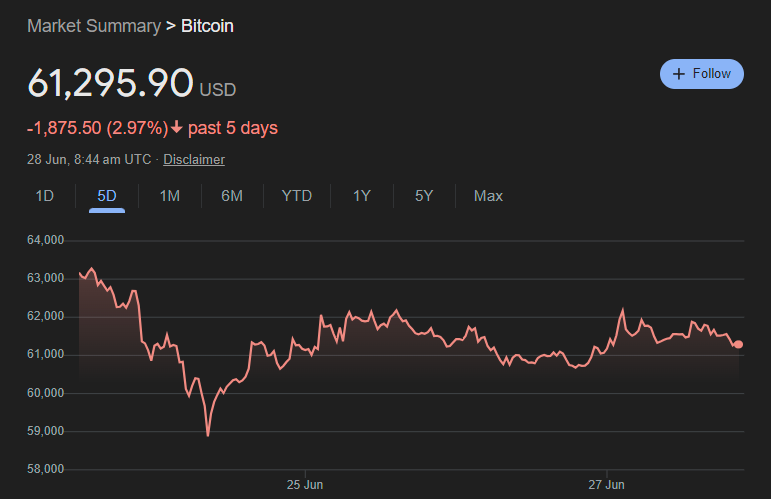Click the chart's current price endpoint dot
Viewport: 771px width, 499px height.
[738, 344]
